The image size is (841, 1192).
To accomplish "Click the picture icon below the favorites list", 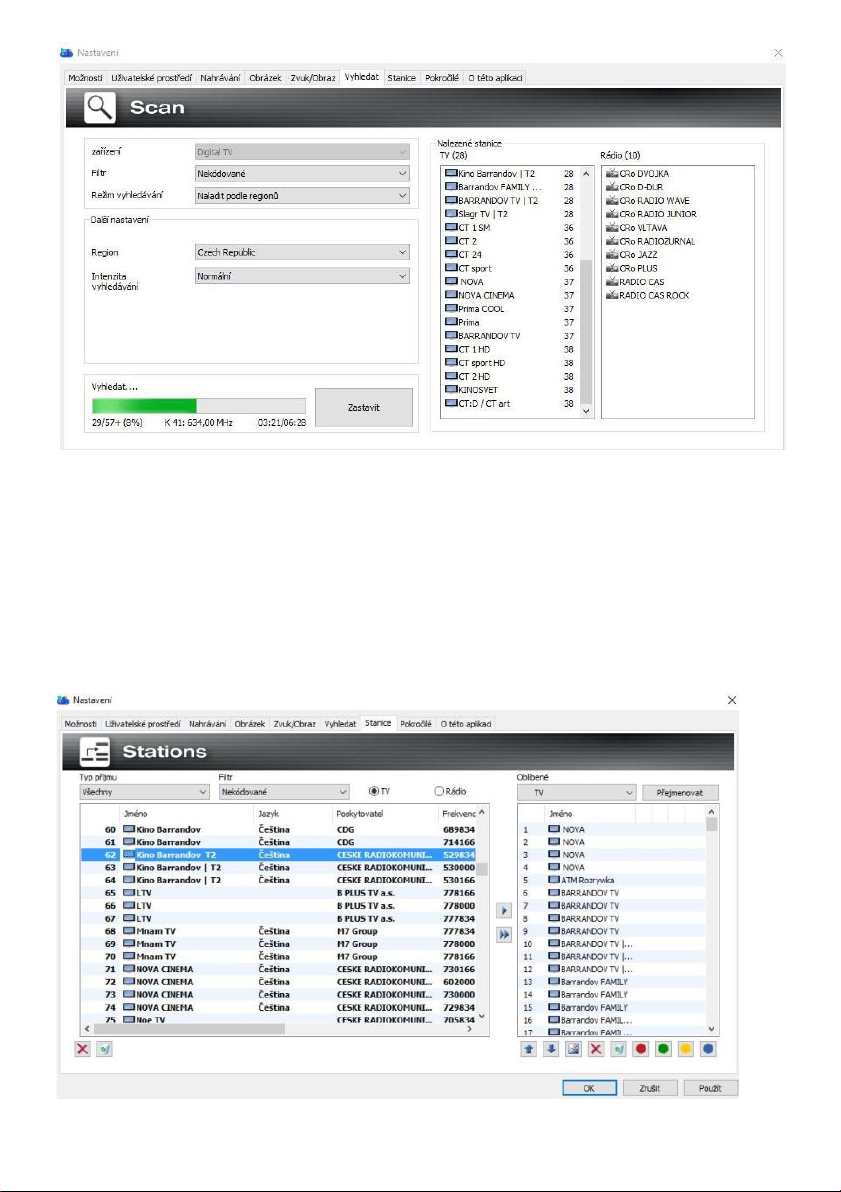I will (573, 1049).
